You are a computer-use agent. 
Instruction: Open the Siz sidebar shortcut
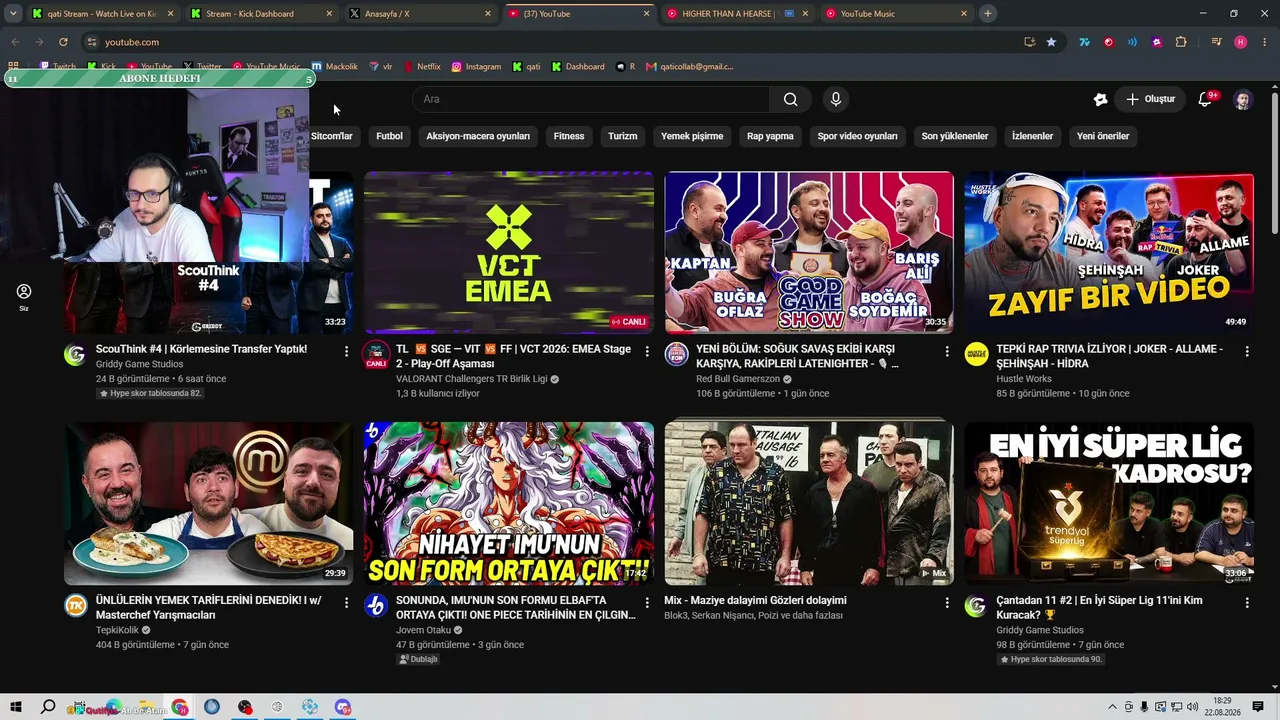click(24, 297)
